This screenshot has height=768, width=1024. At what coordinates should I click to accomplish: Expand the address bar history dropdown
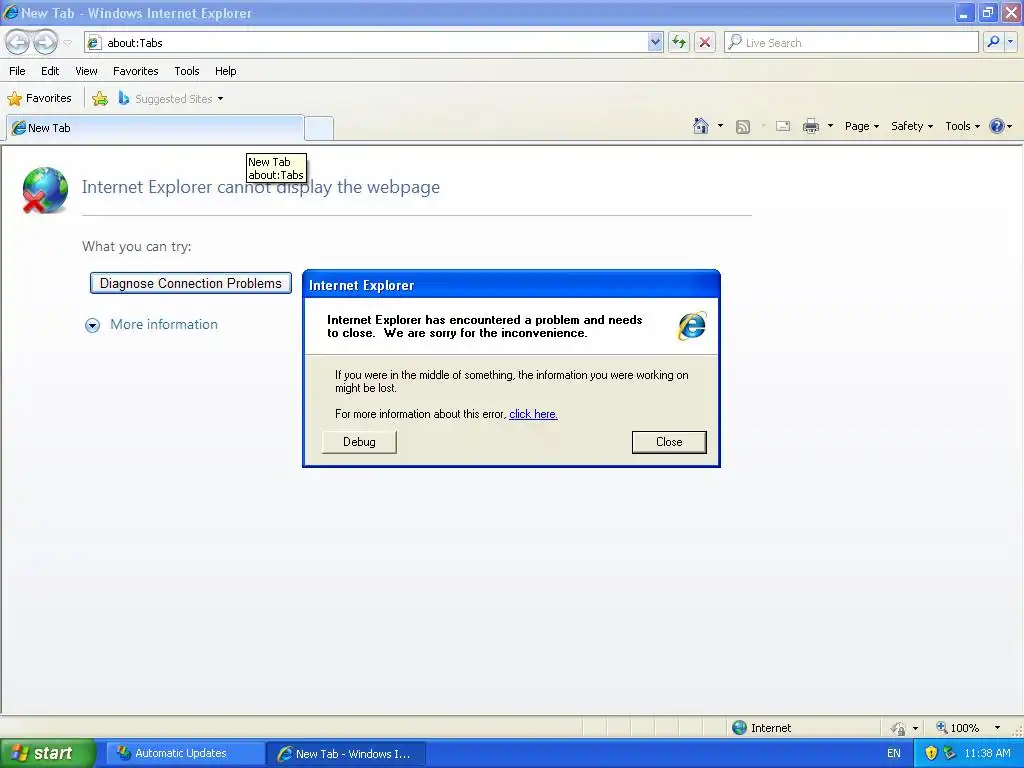[x=655, y=42]
